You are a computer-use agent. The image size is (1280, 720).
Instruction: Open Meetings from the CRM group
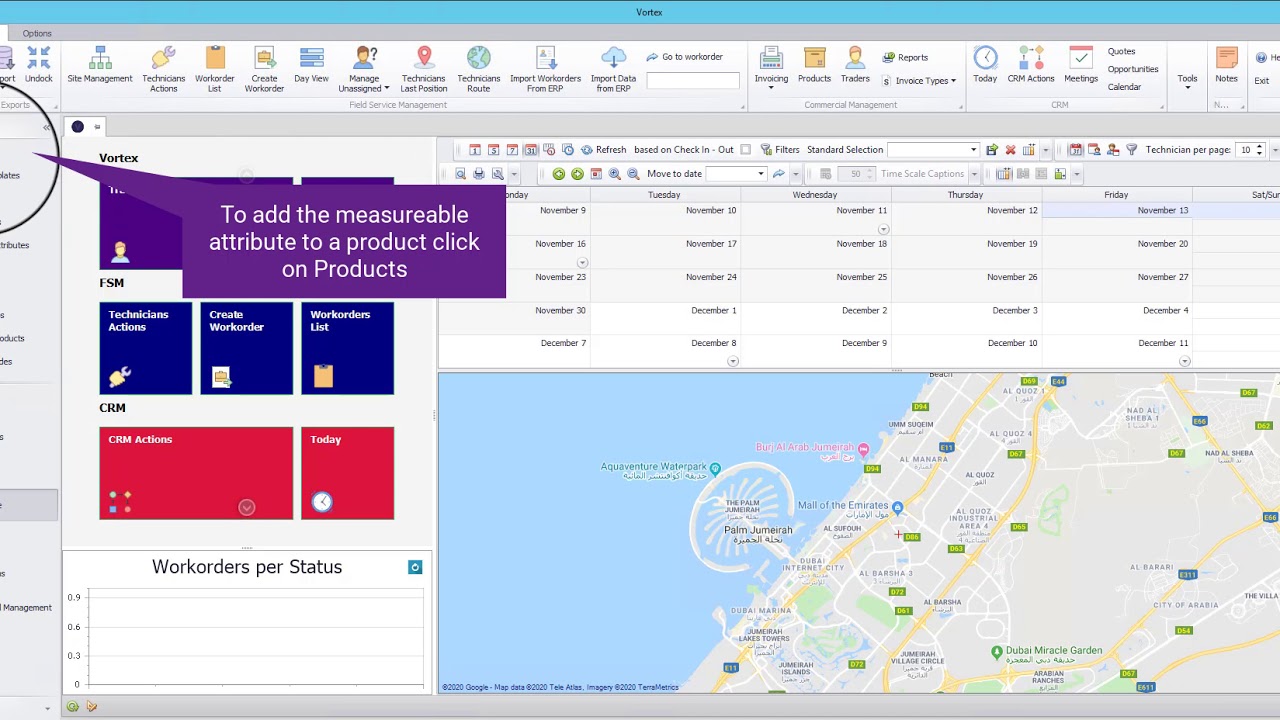1081,67
